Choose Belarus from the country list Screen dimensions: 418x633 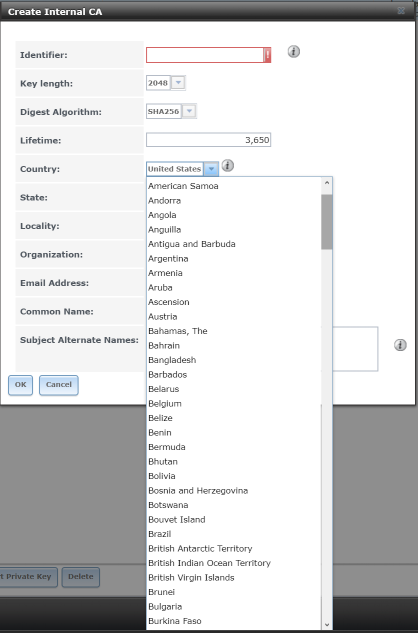pyautogui.click(x=234, y=389)
